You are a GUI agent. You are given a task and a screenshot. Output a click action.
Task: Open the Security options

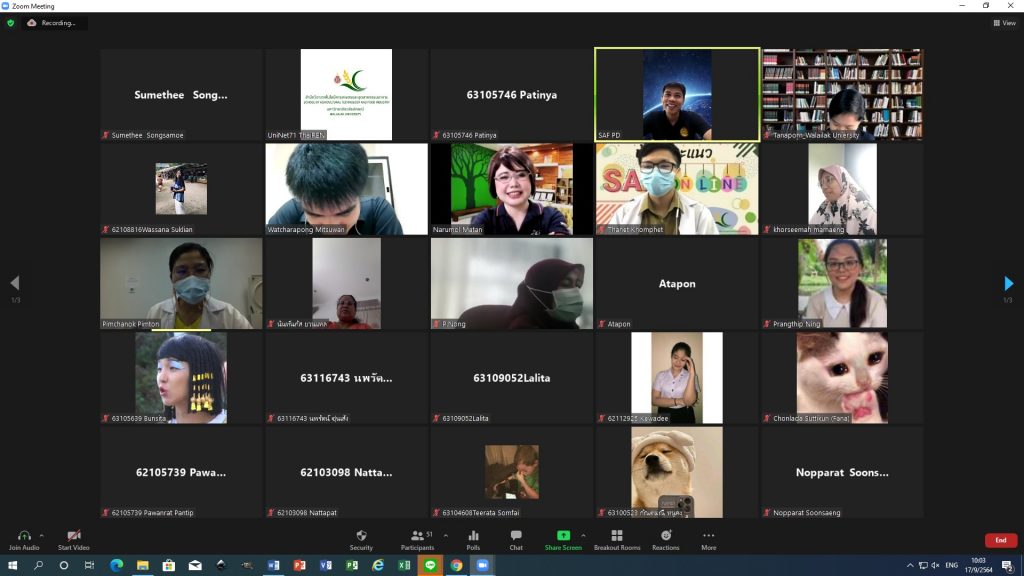click(361, 539)
